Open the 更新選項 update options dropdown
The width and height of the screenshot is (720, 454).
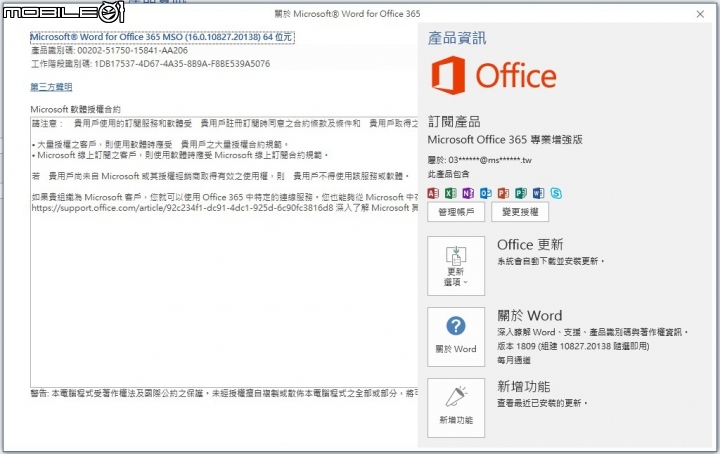pyautogui.click(x=456, y=266)
